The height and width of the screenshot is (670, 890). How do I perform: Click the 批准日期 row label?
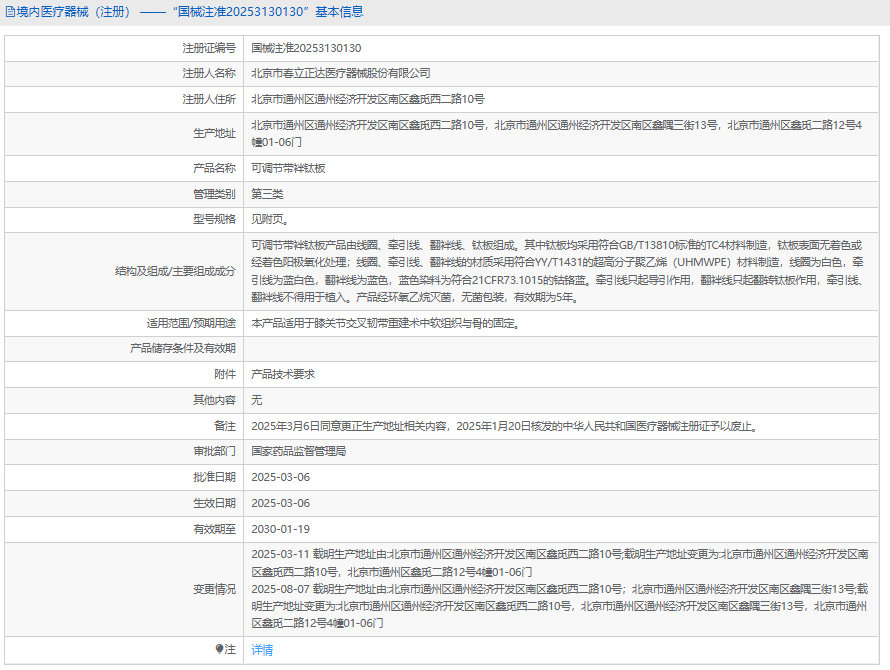[x=214, y=478]
